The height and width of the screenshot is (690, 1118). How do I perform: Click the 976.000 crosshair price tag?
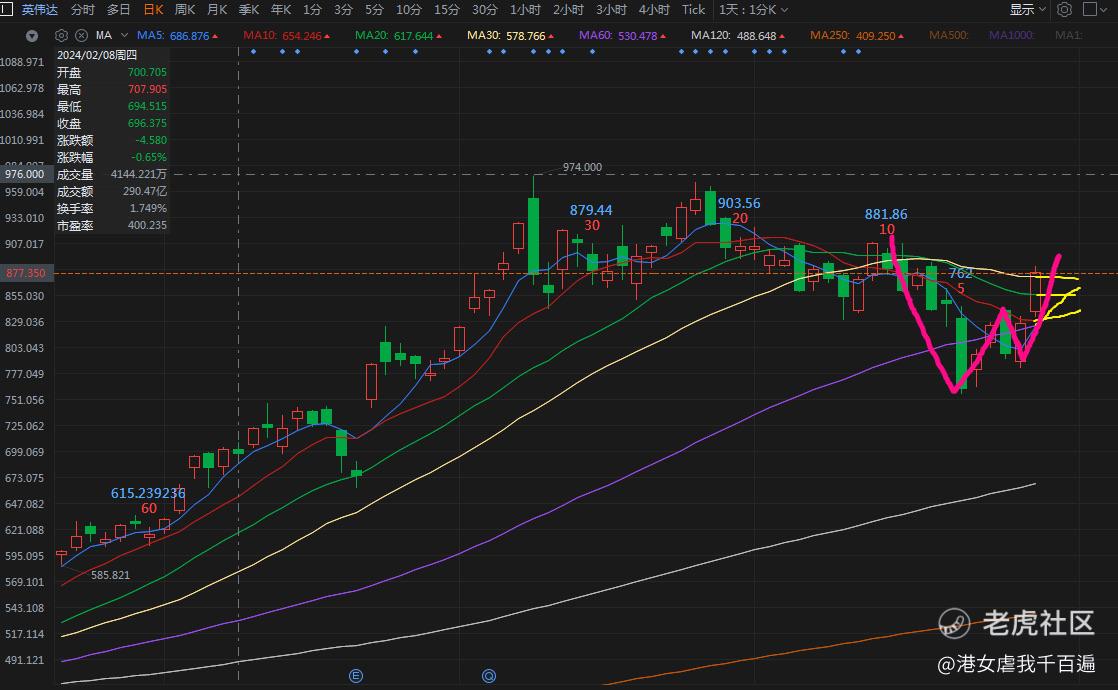(x=25, y=174)
